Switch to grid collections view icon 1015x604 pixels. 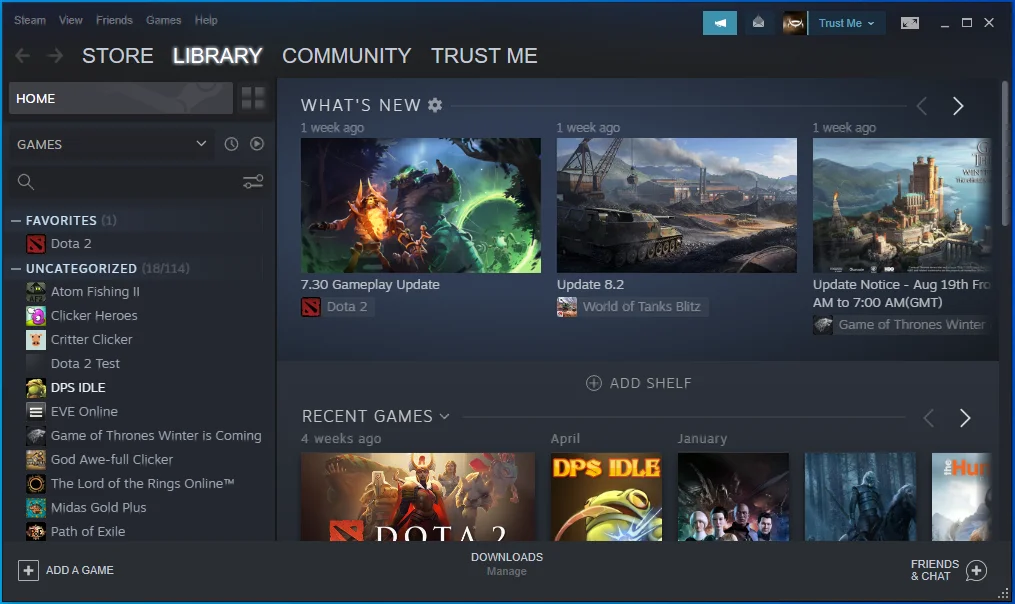[253, 98]
